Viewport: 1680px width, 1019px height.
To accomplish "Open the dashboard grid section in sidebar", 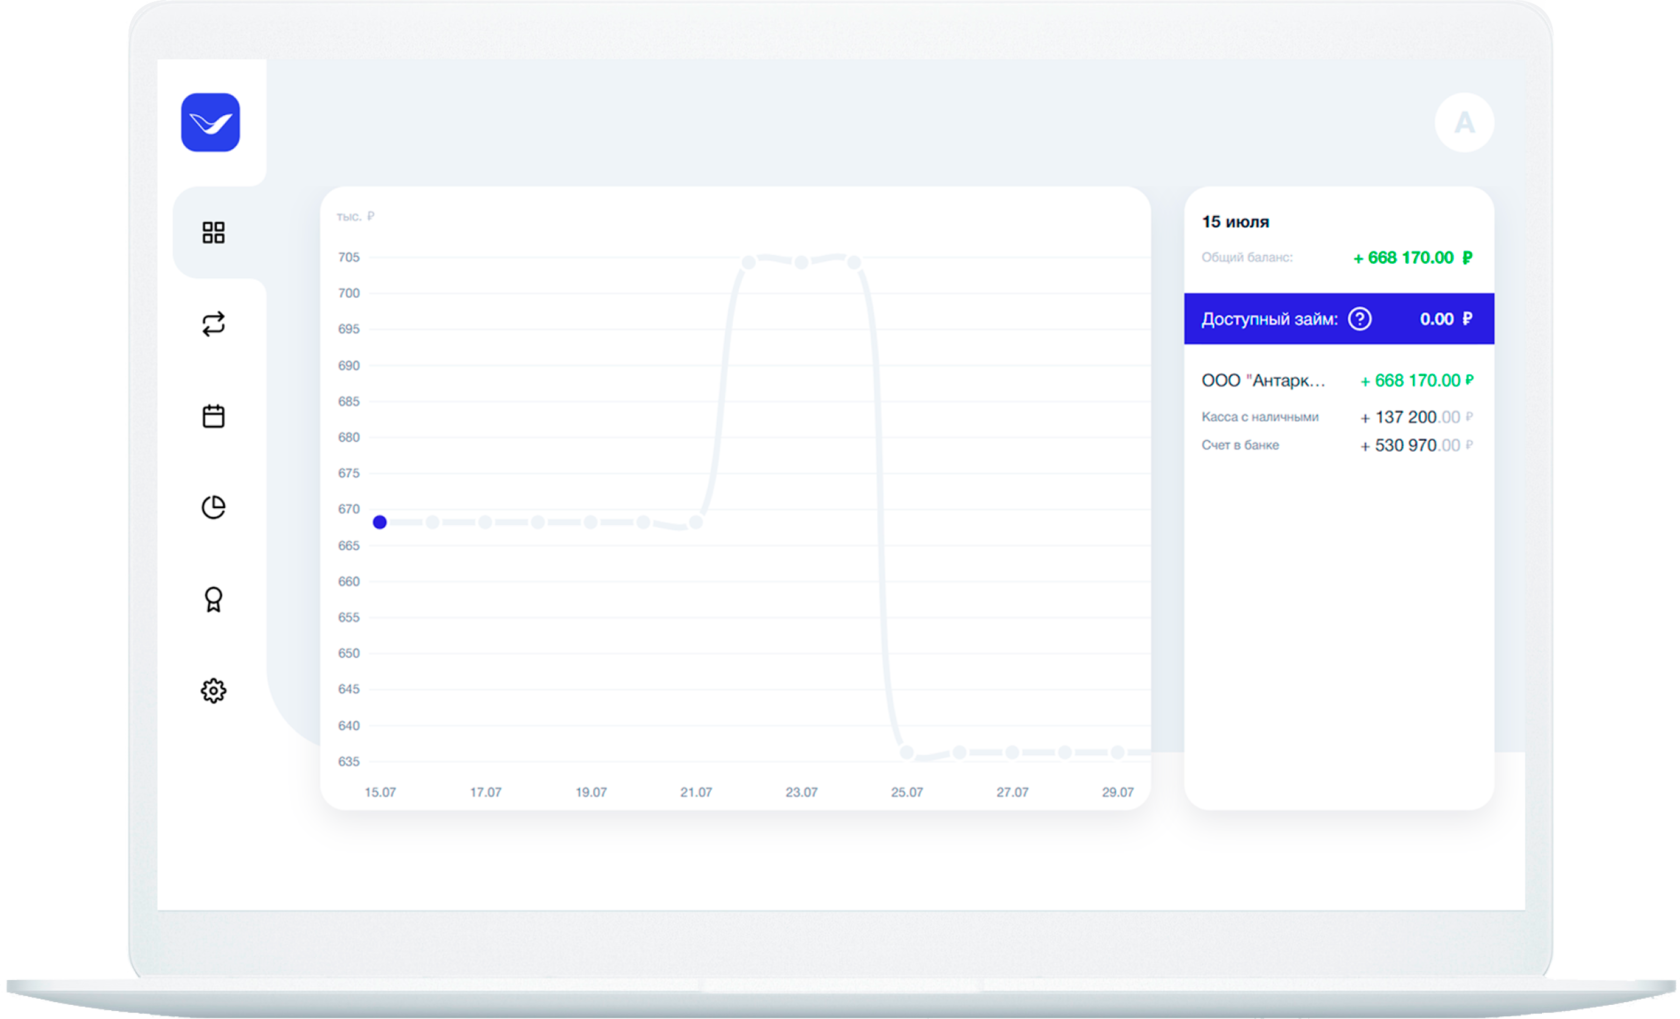I will (213, 233).
